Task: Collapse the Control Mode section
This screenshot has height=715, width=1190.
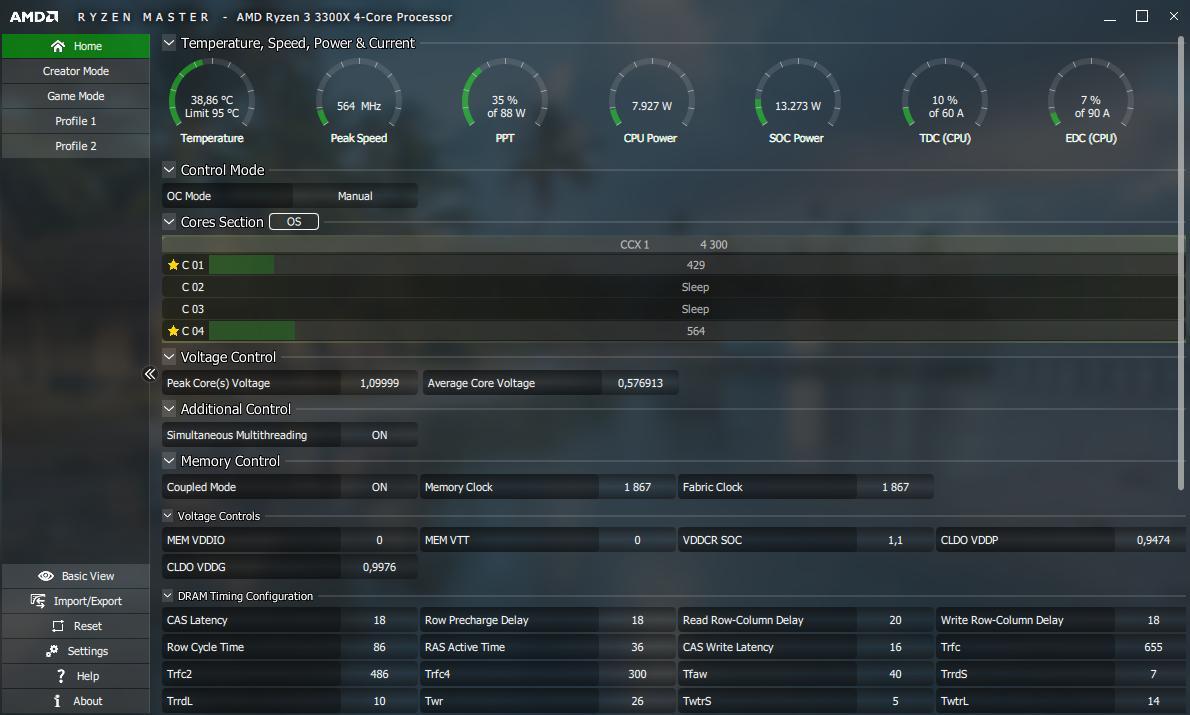Action: pyautogui.click(x=169, y=169)
